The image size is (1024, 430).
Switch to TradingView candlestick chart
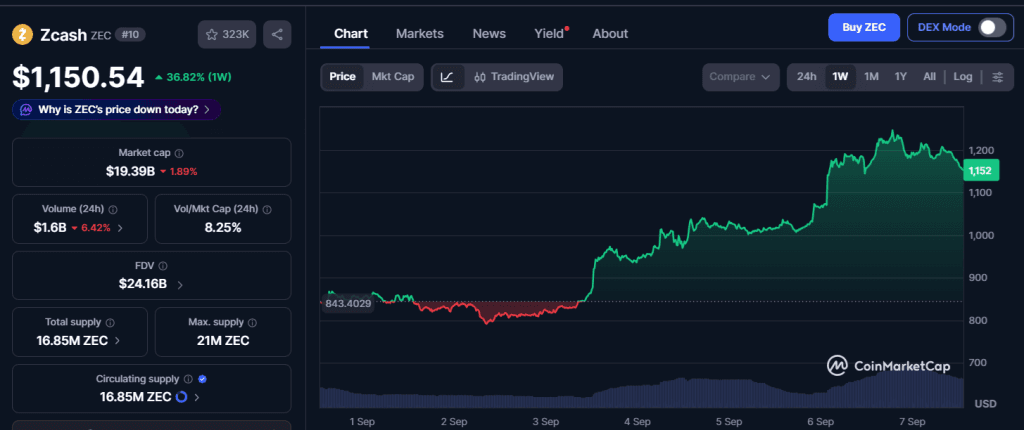click(x=514, y=77)
